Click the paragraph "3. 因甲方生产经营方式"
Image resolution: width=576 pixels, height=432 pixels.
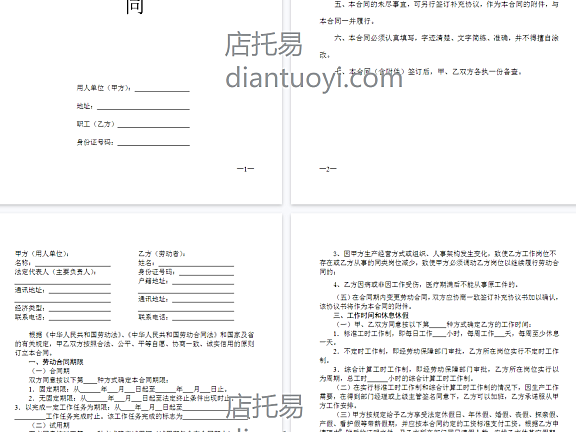[439, 263]
